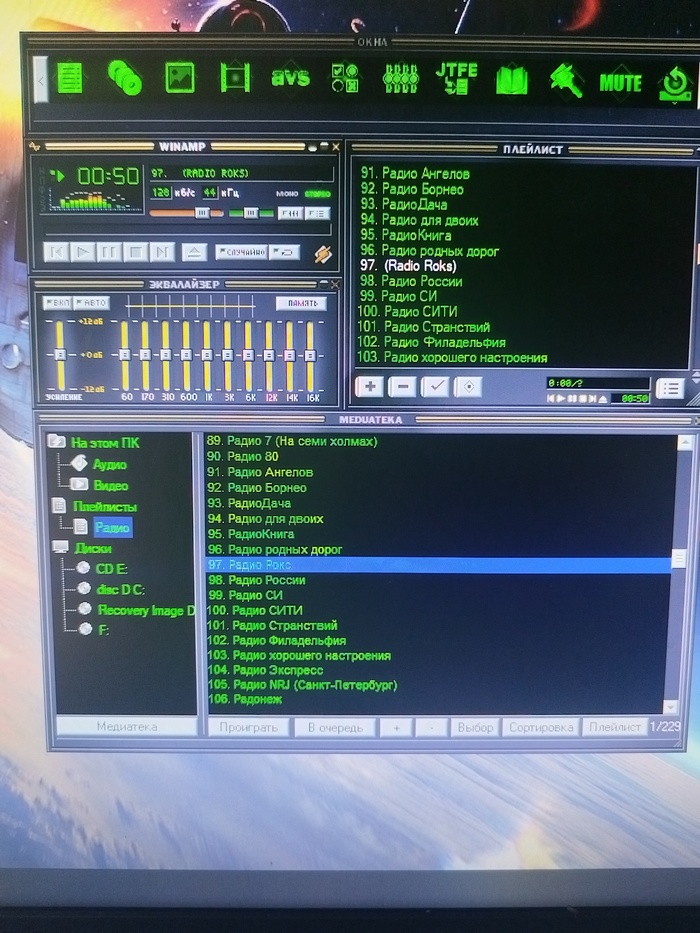This screenshot has height=933, width=700.
Task: Open the picture icon in the ОКНА bar
Action: coord(180,78)
